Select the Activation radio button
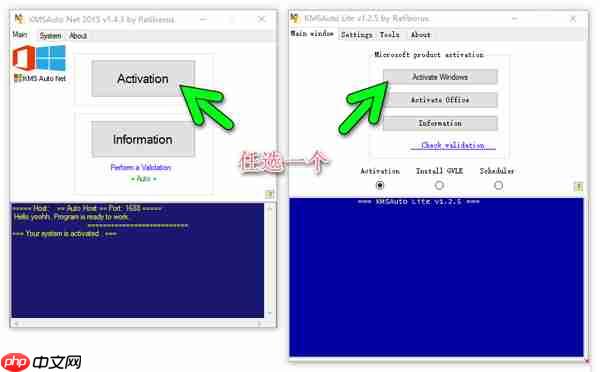This screenshot has width=600, height=372. 380,186
